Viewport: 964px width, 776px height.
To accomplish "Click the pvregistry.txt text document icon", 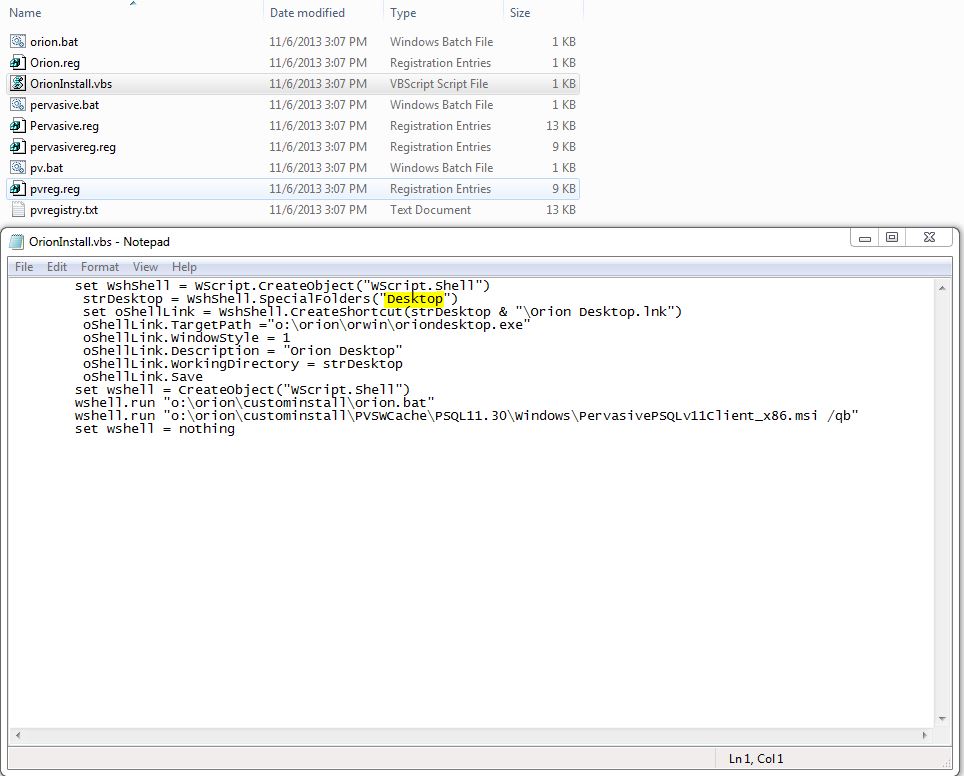I will pos(18,210).
